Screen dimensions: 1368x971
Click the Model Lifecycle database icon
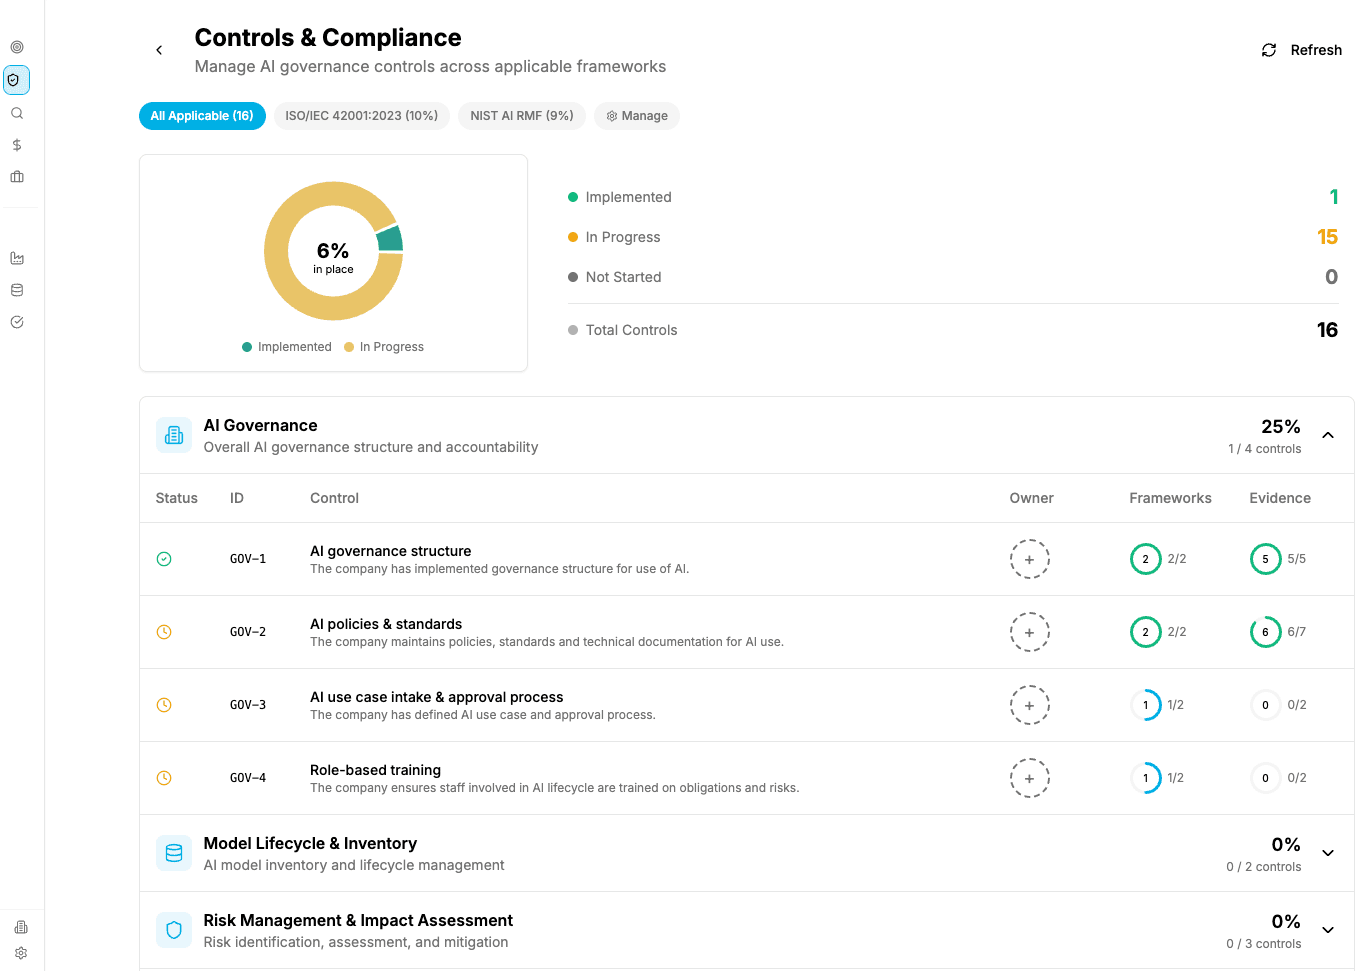[174, 853]
